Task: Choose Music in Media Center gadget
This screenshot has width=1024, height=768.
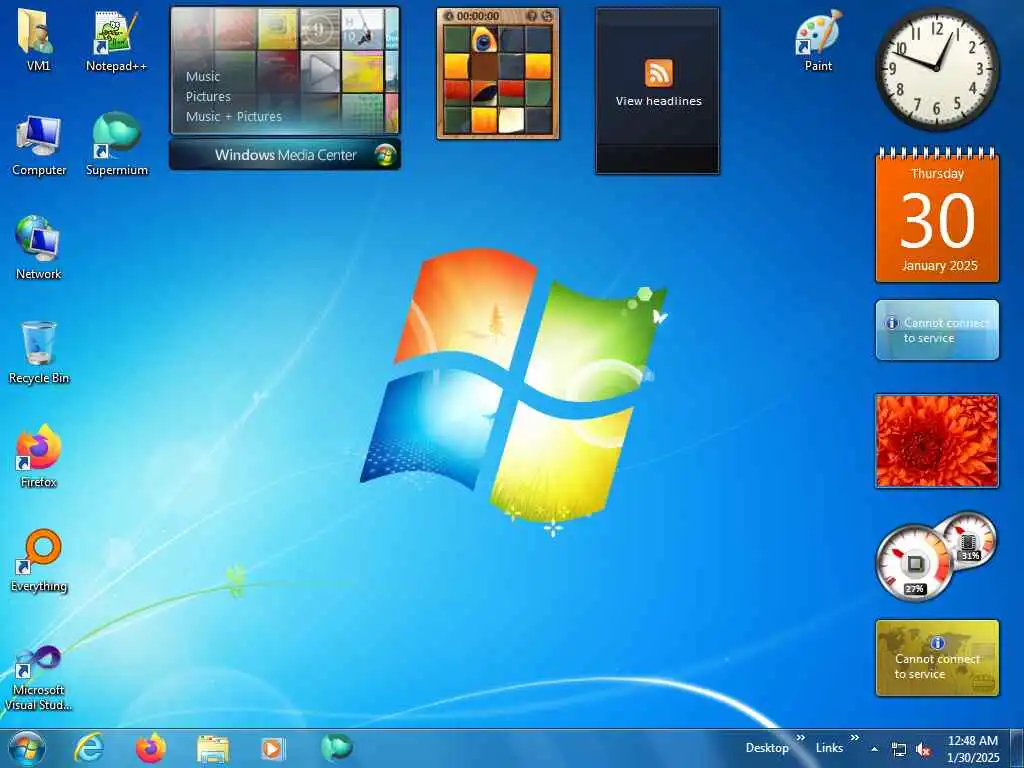Action: [203, 76]
